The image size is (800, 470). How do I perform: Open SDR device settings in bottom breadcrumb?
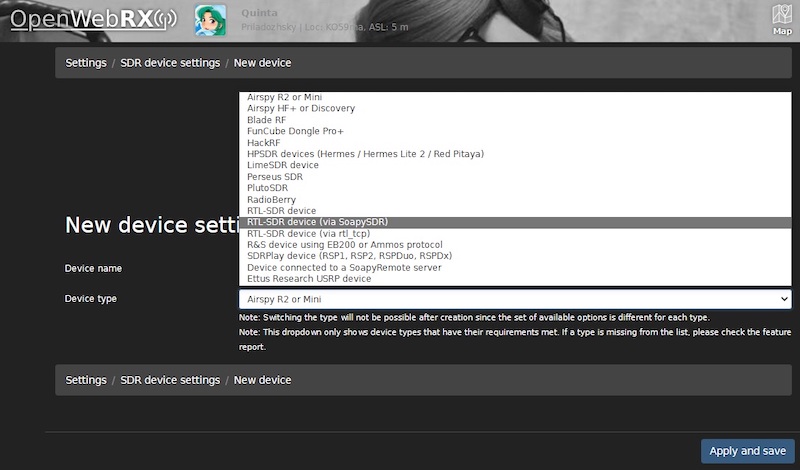(170, 380)
